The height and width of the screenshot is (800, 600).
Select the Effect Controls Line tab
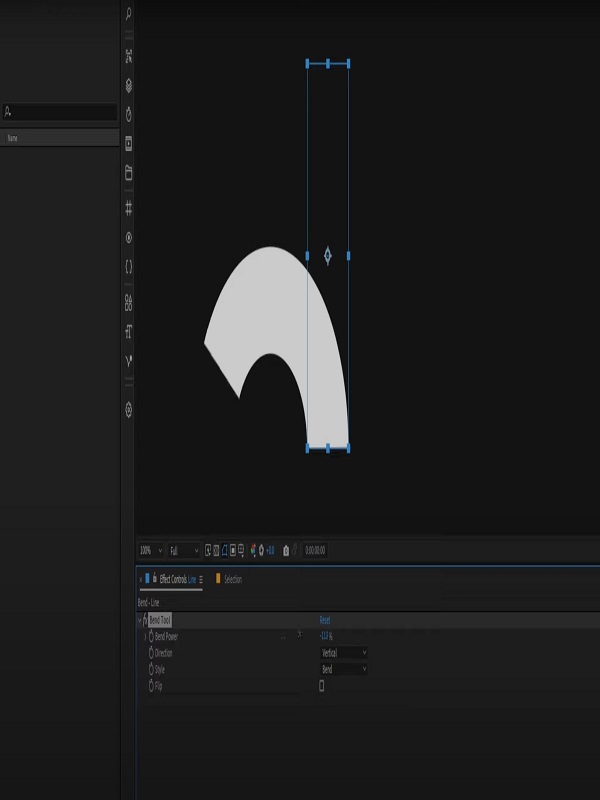click(178, 580)
